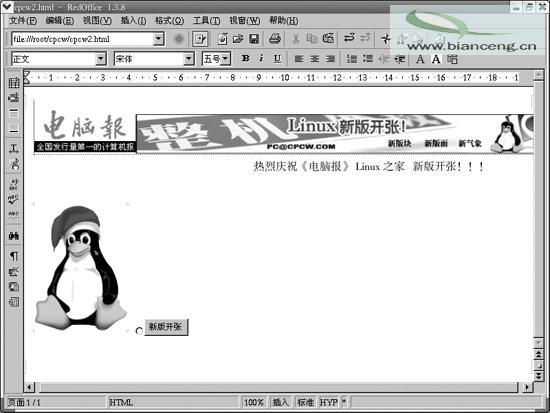Click the vertical scrollbar down arrow

538,343
